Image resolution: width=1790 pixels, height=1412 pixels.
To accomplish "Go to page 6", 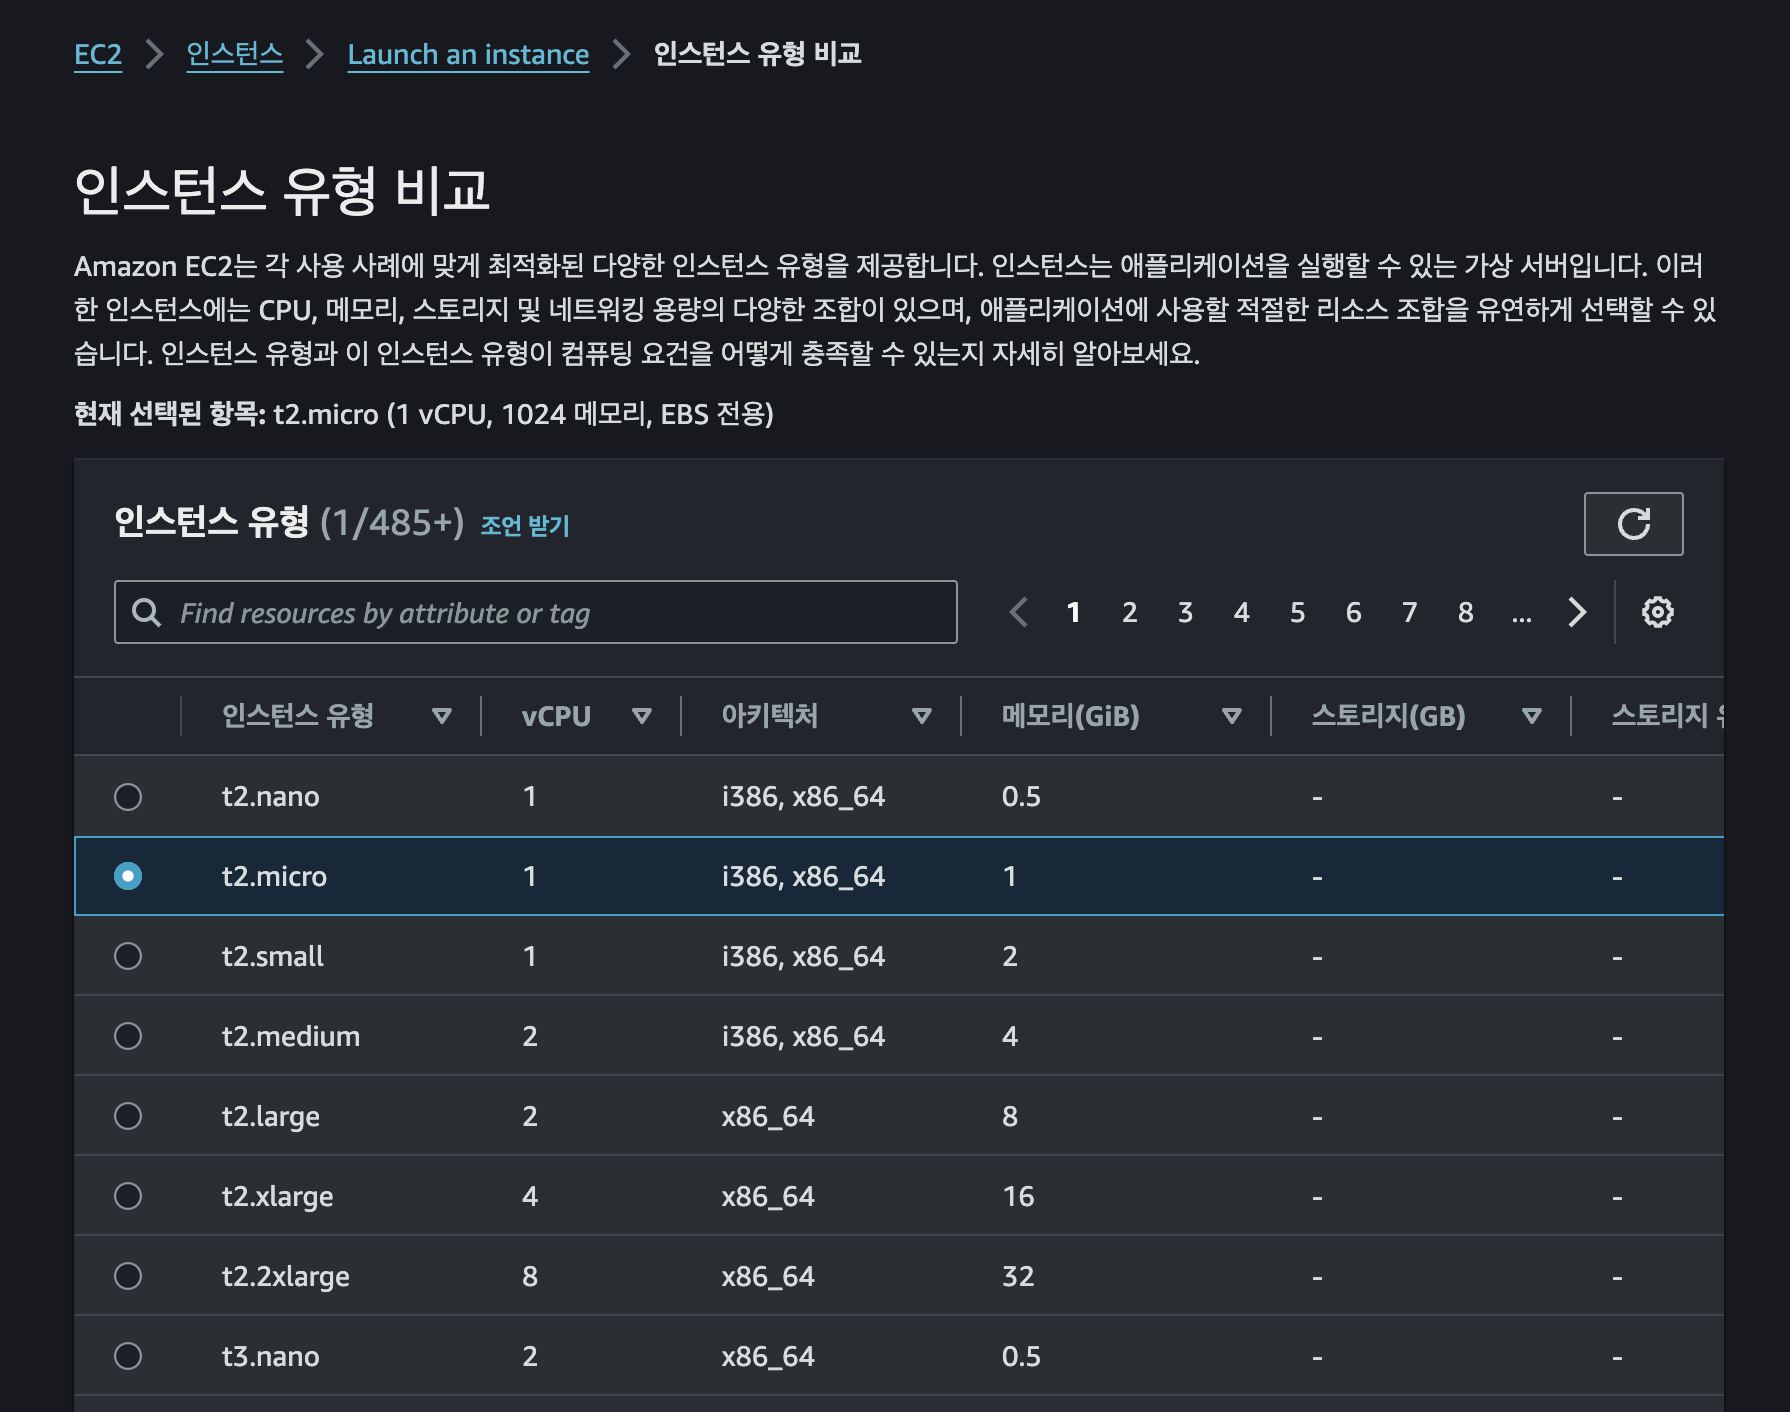I will [x=1354, y=612].
